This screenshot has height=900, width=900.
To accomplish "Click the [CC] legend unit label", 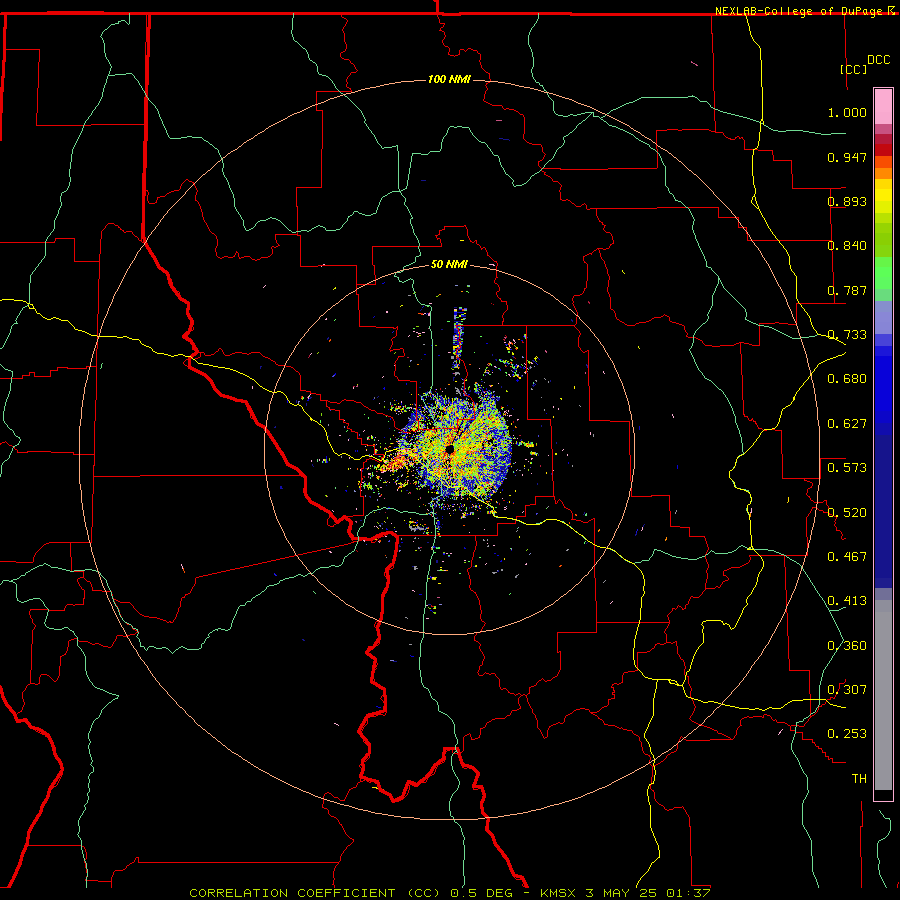I will coord(854,69).
